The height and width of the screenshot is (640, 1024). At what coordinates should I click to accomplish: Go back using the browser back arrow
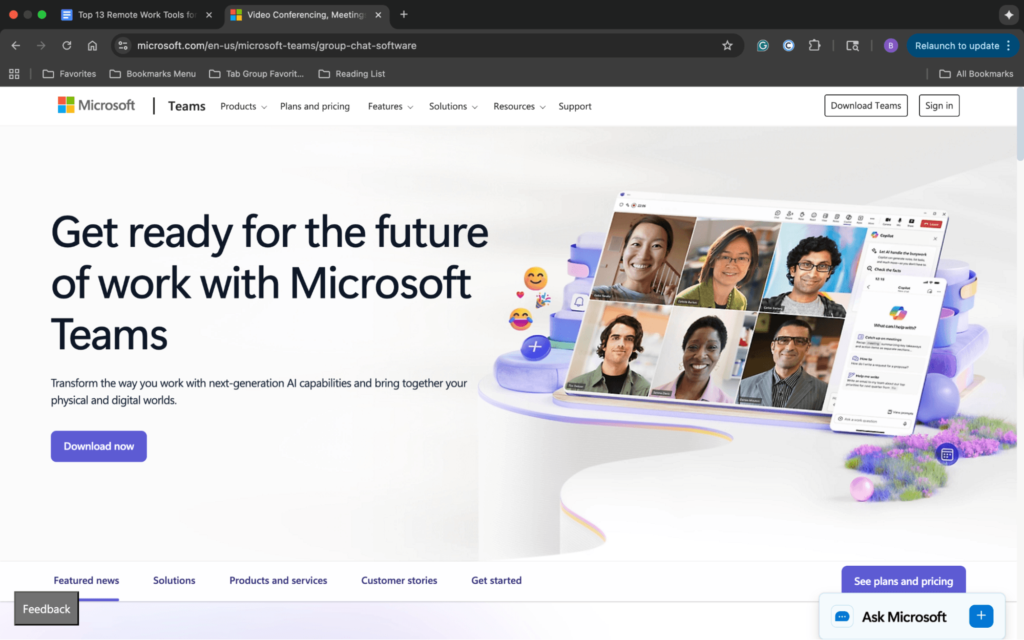[x=16, y=46]
